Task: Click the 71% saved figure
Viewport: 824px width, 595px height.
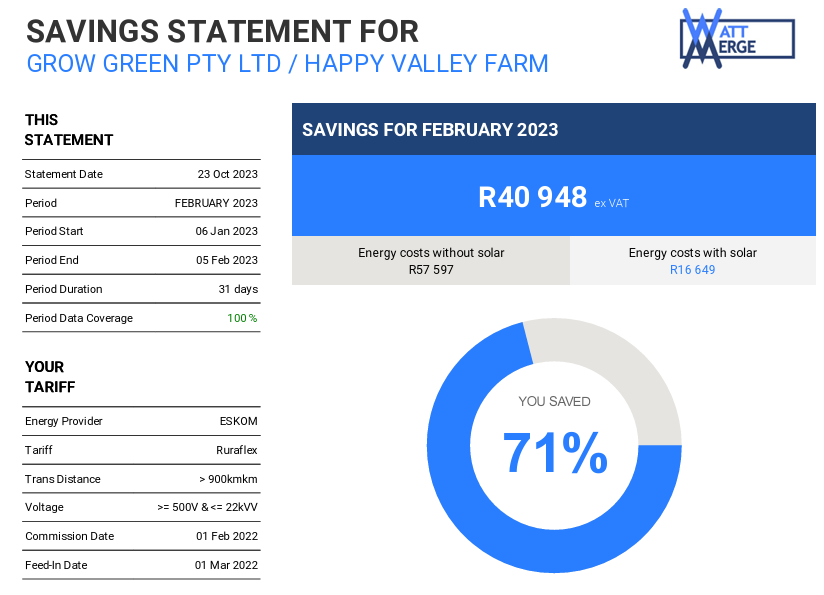Action: tap(554, 453)
